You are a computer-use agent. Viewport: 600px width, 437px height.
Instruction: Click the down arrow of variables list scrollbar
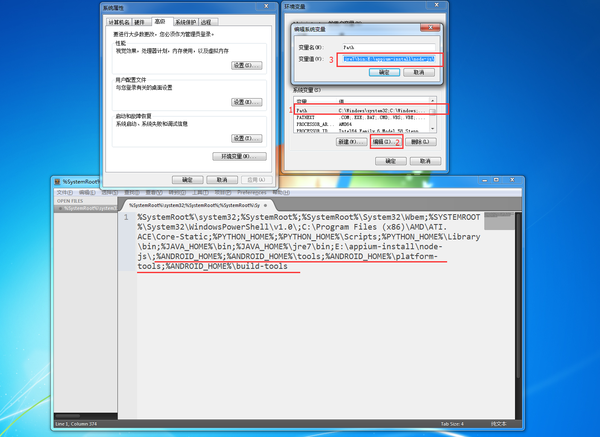pos(432,129)
